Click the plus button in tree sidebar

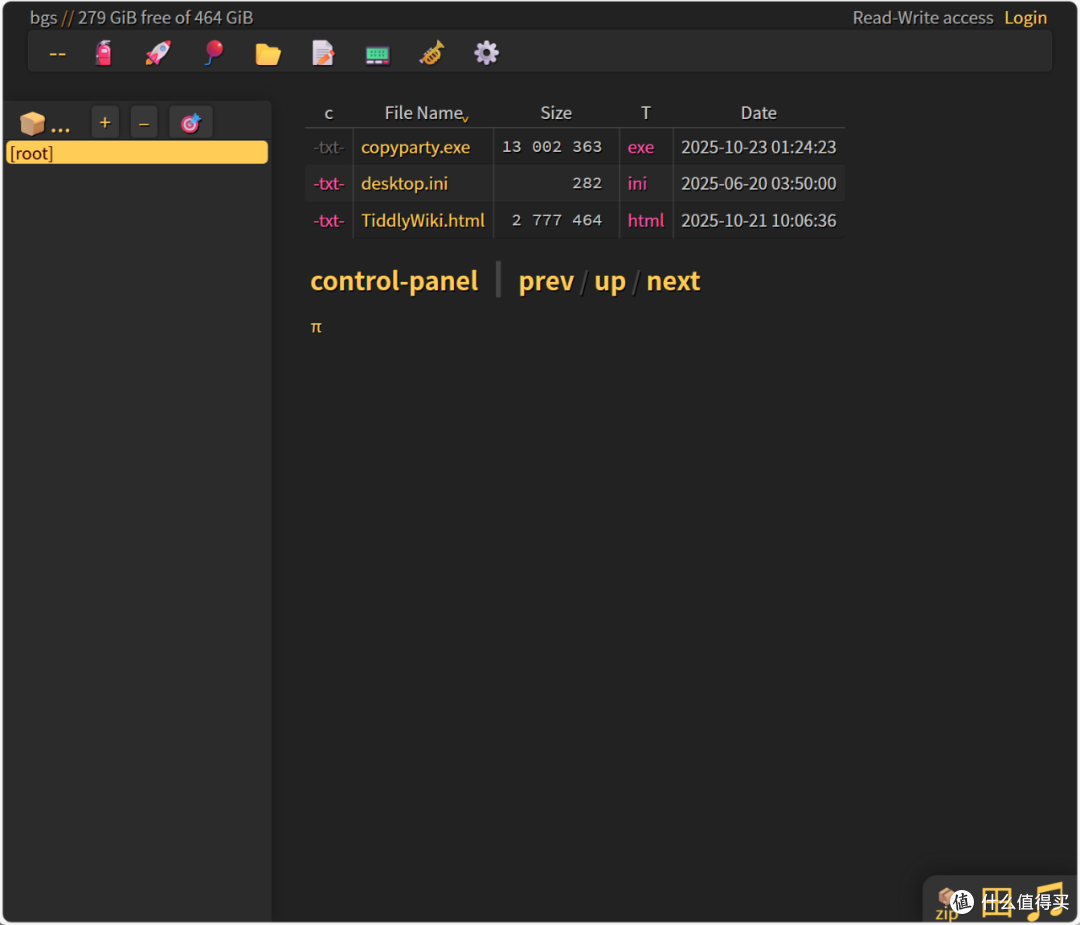(x=105, y=123)
